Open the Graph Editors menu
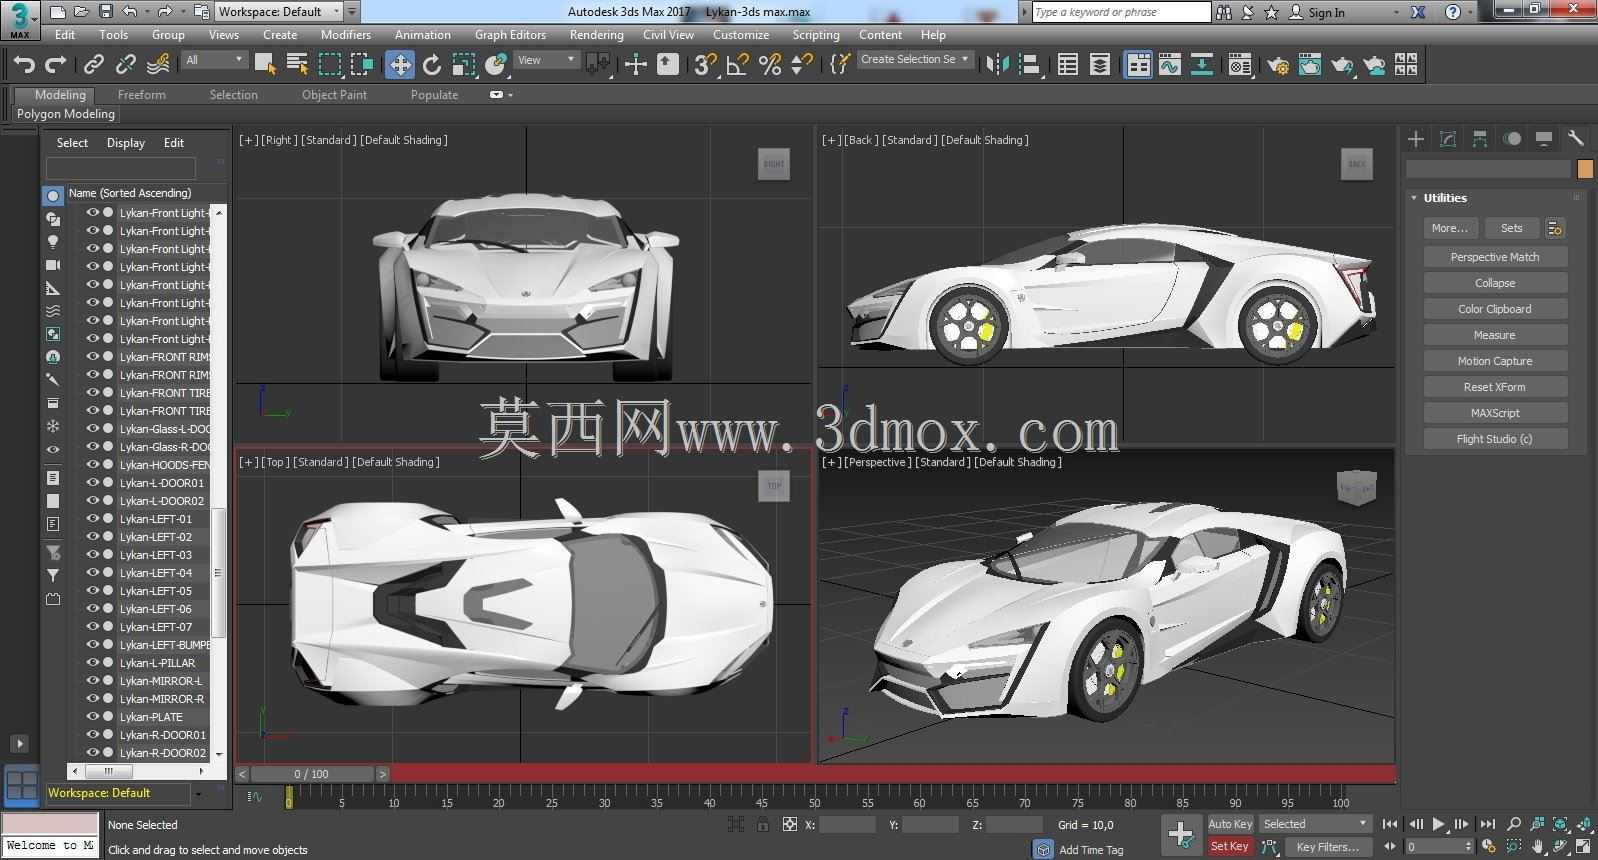This screenshot has width=1598, height=860. [x=510, y=35]
